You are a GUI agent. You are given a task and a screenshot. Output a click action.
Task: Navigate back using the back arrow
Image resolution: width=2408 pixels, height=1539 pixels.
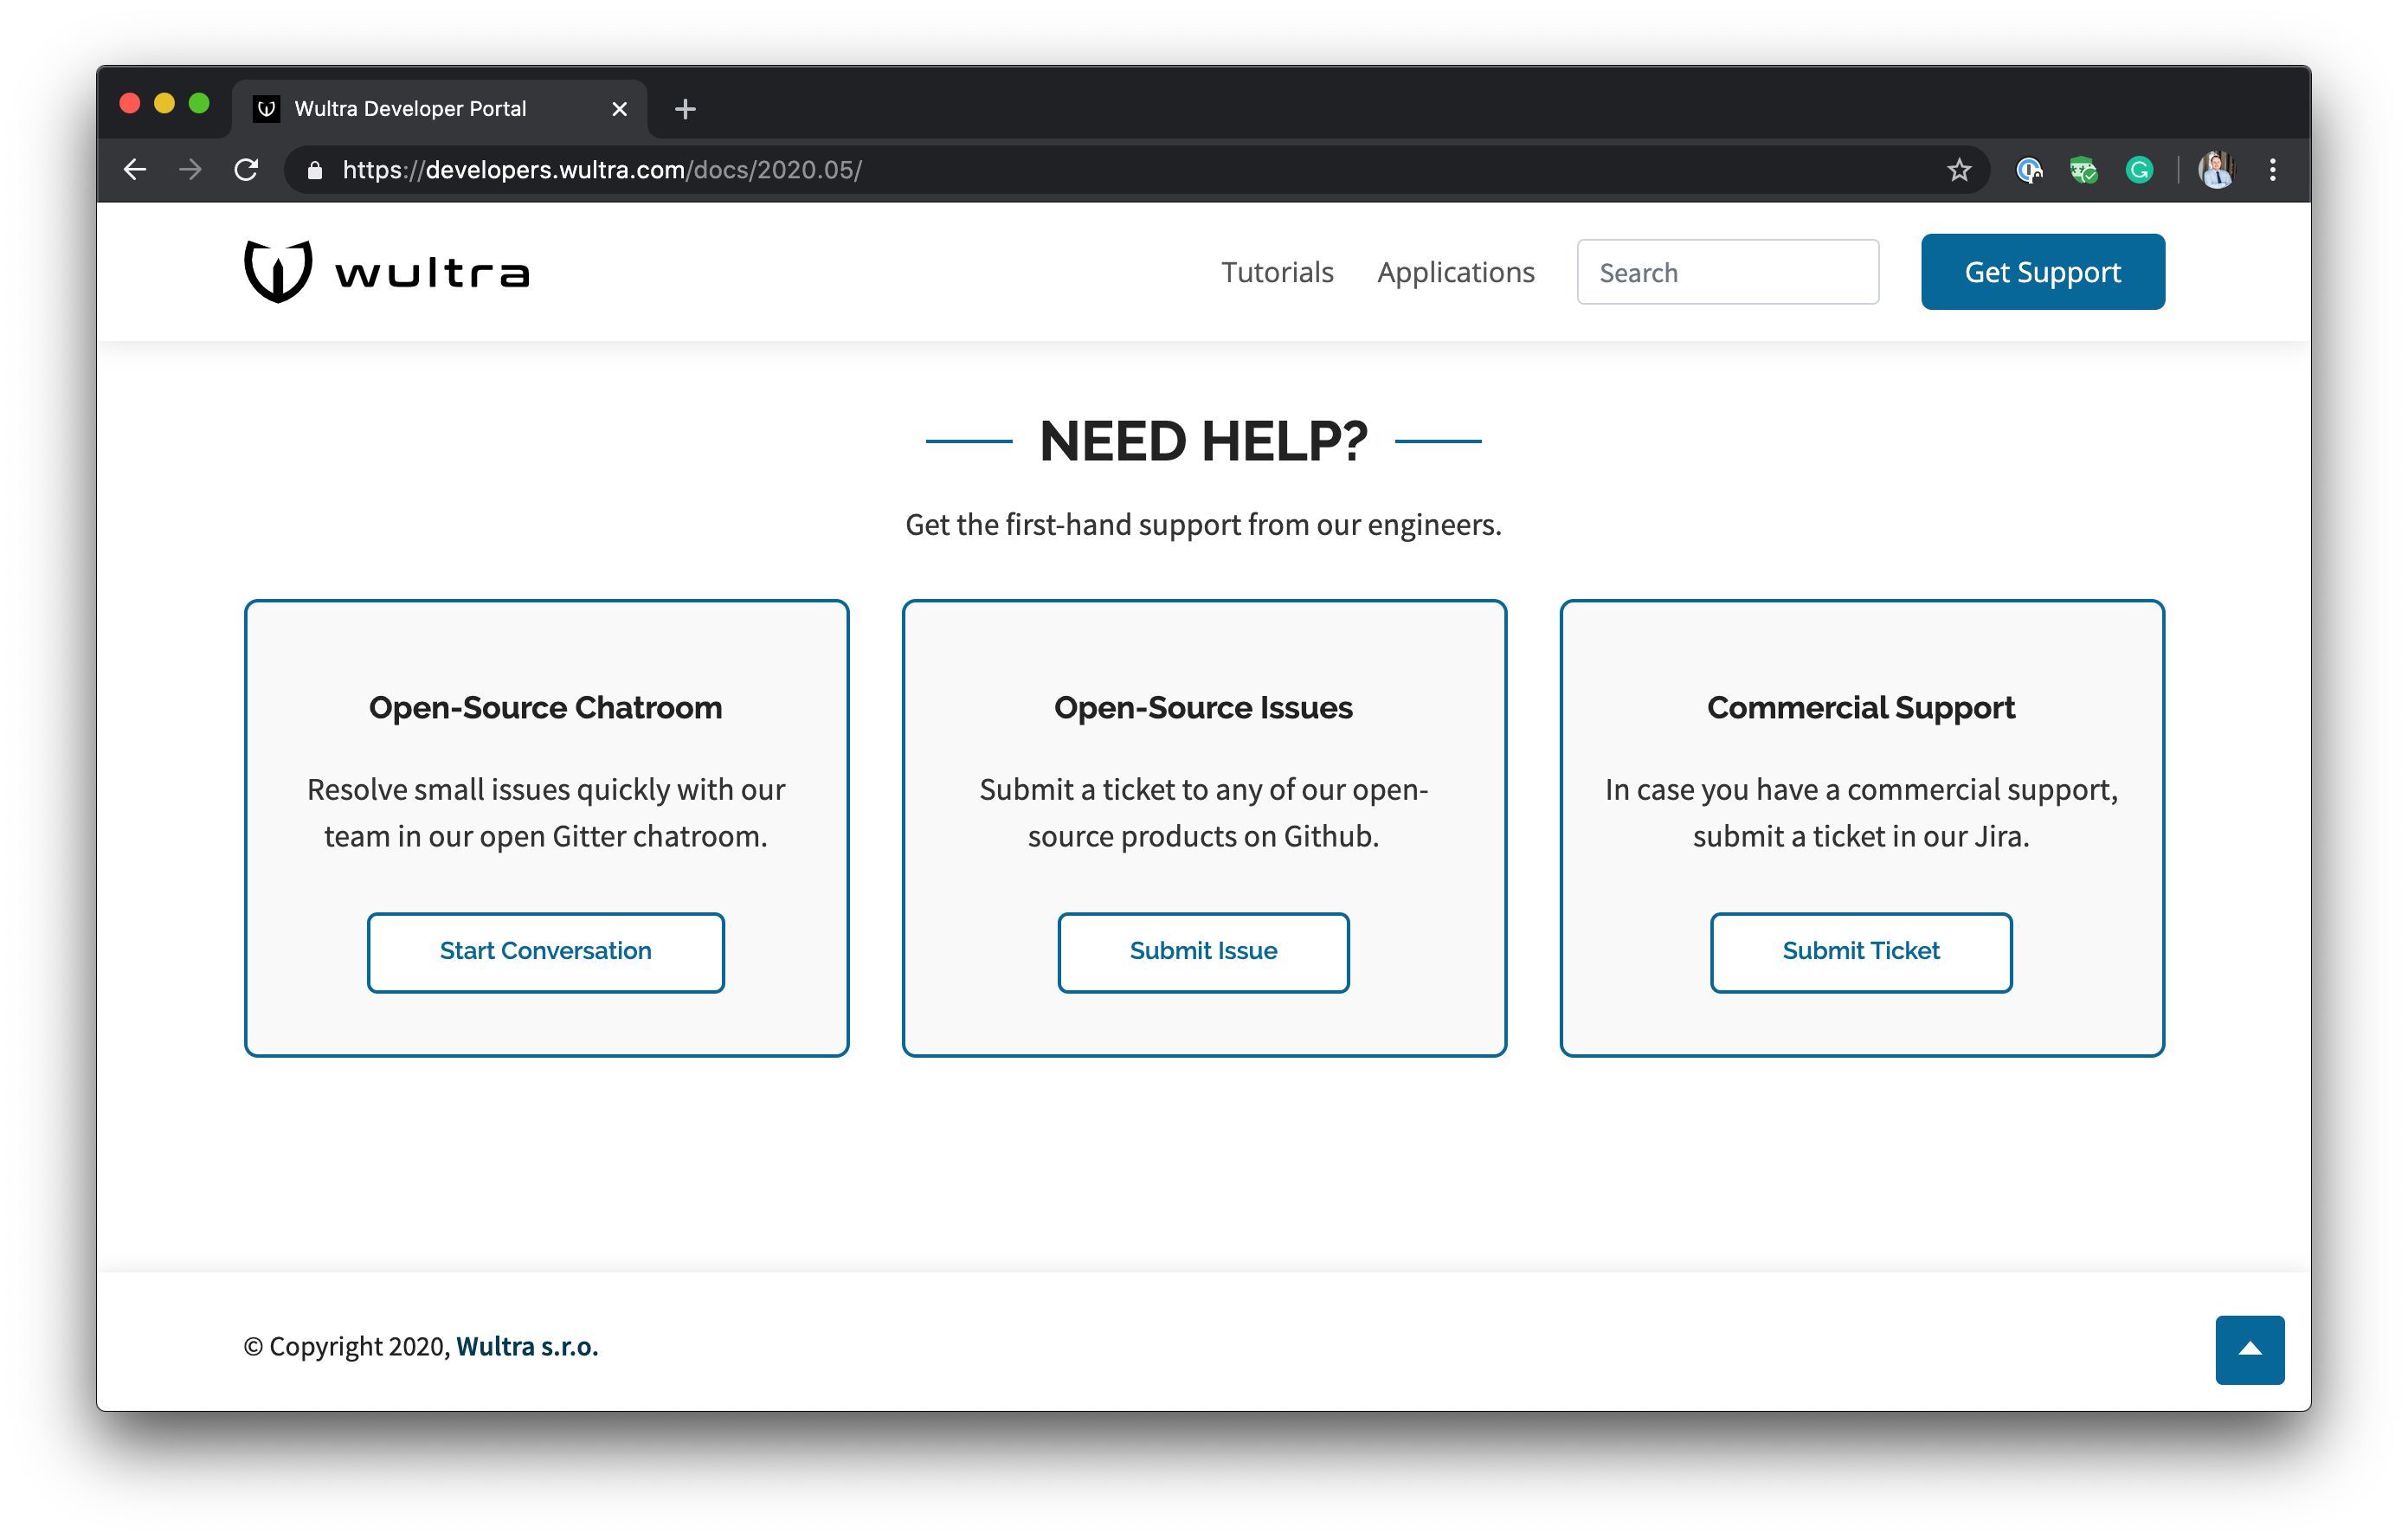135,170
